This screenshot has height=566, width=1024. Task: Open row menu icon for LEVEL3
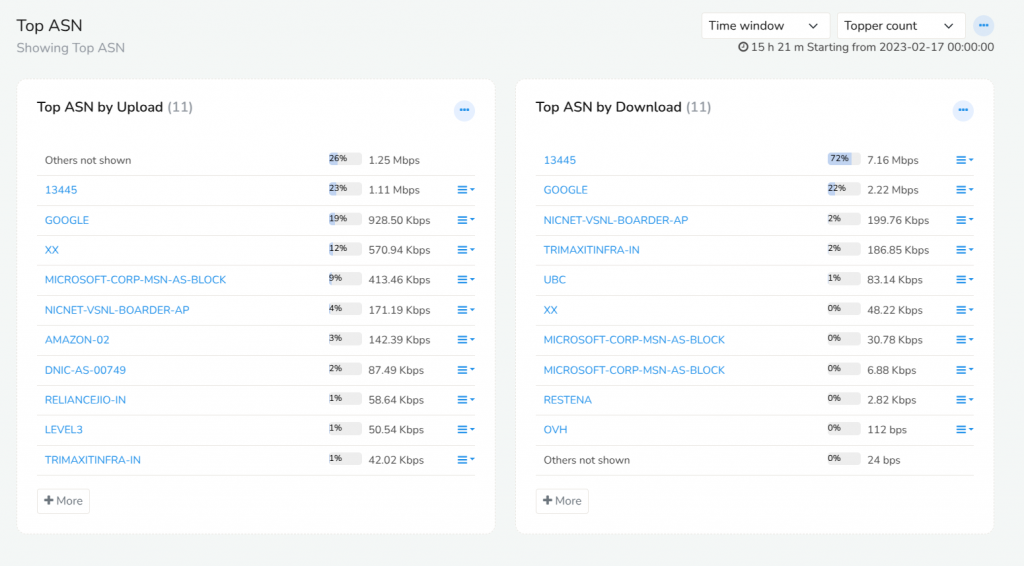click(x=466, y=430)
